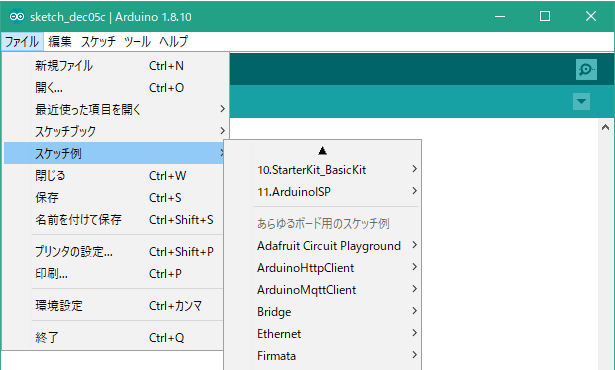Select 新規ファイル from the file menu

[x=114, y=66]
